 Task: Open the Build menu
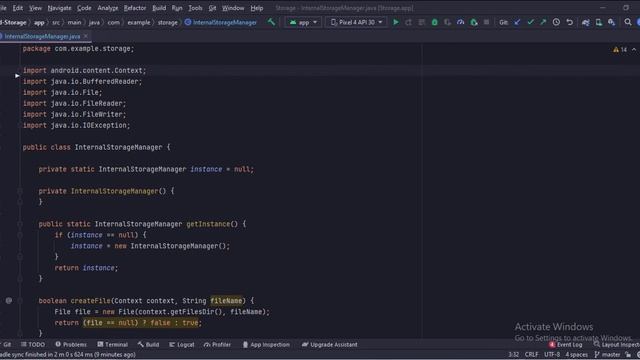tap(159, 8)
